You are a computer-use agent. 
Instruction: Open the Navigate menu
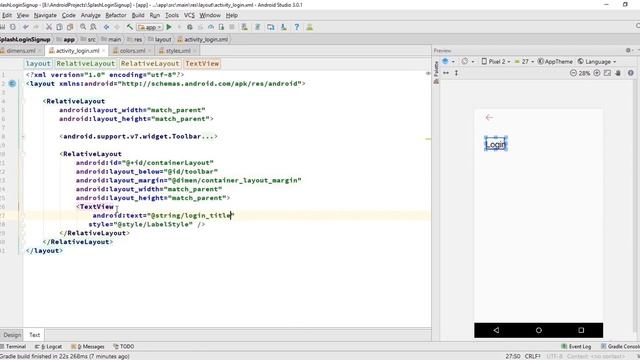[45, 15]
